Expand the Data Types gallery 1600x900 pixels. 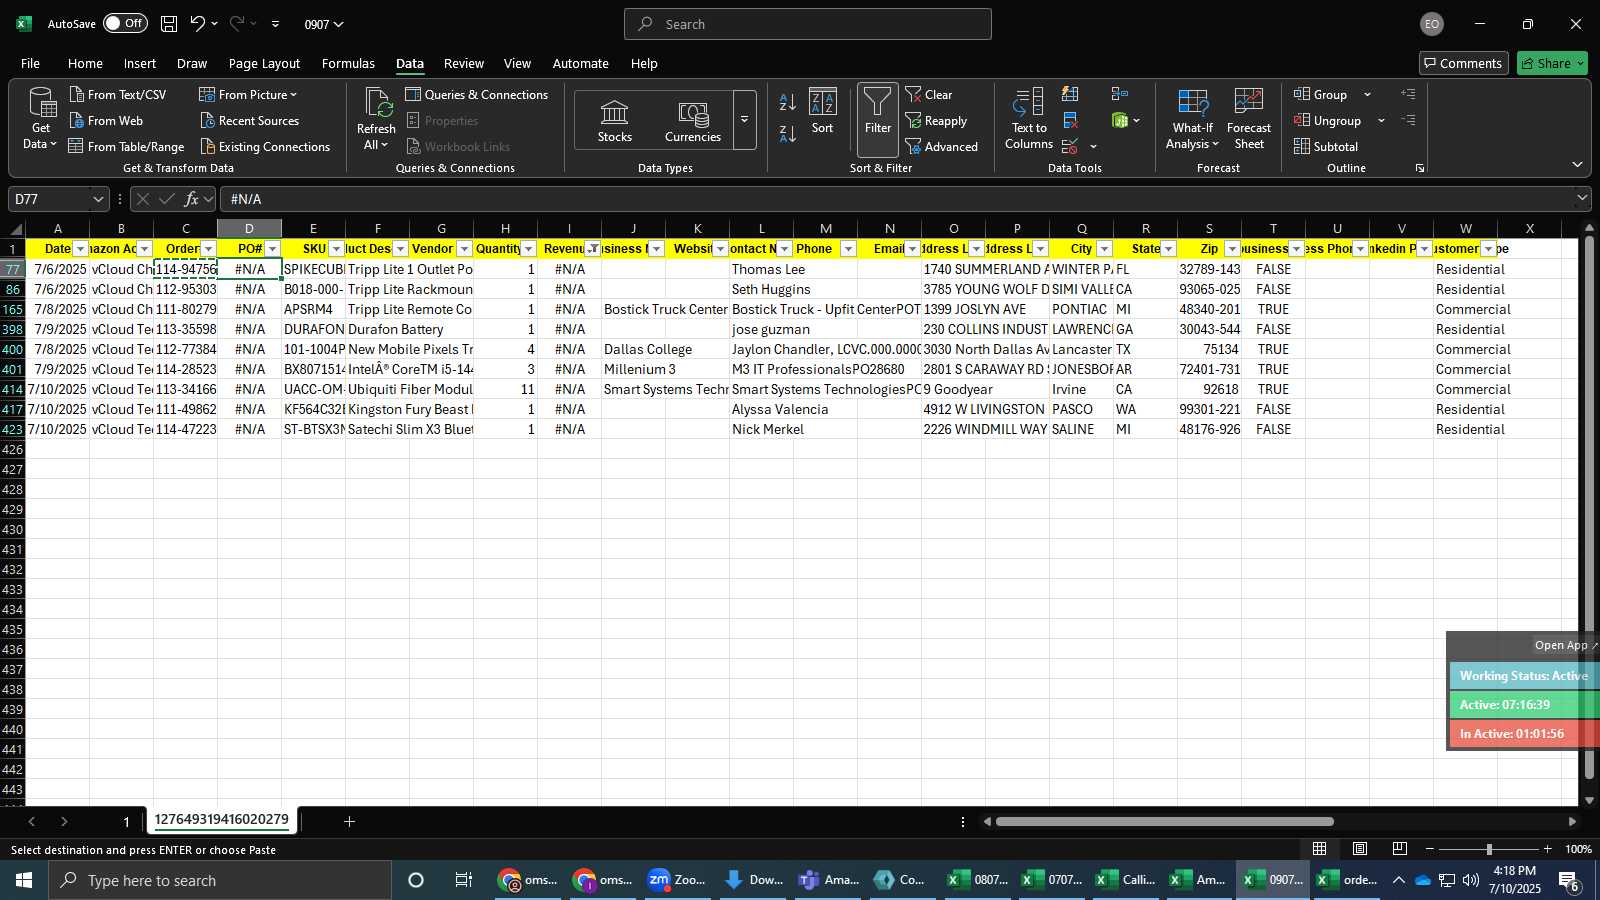click(x=744, y=120)
